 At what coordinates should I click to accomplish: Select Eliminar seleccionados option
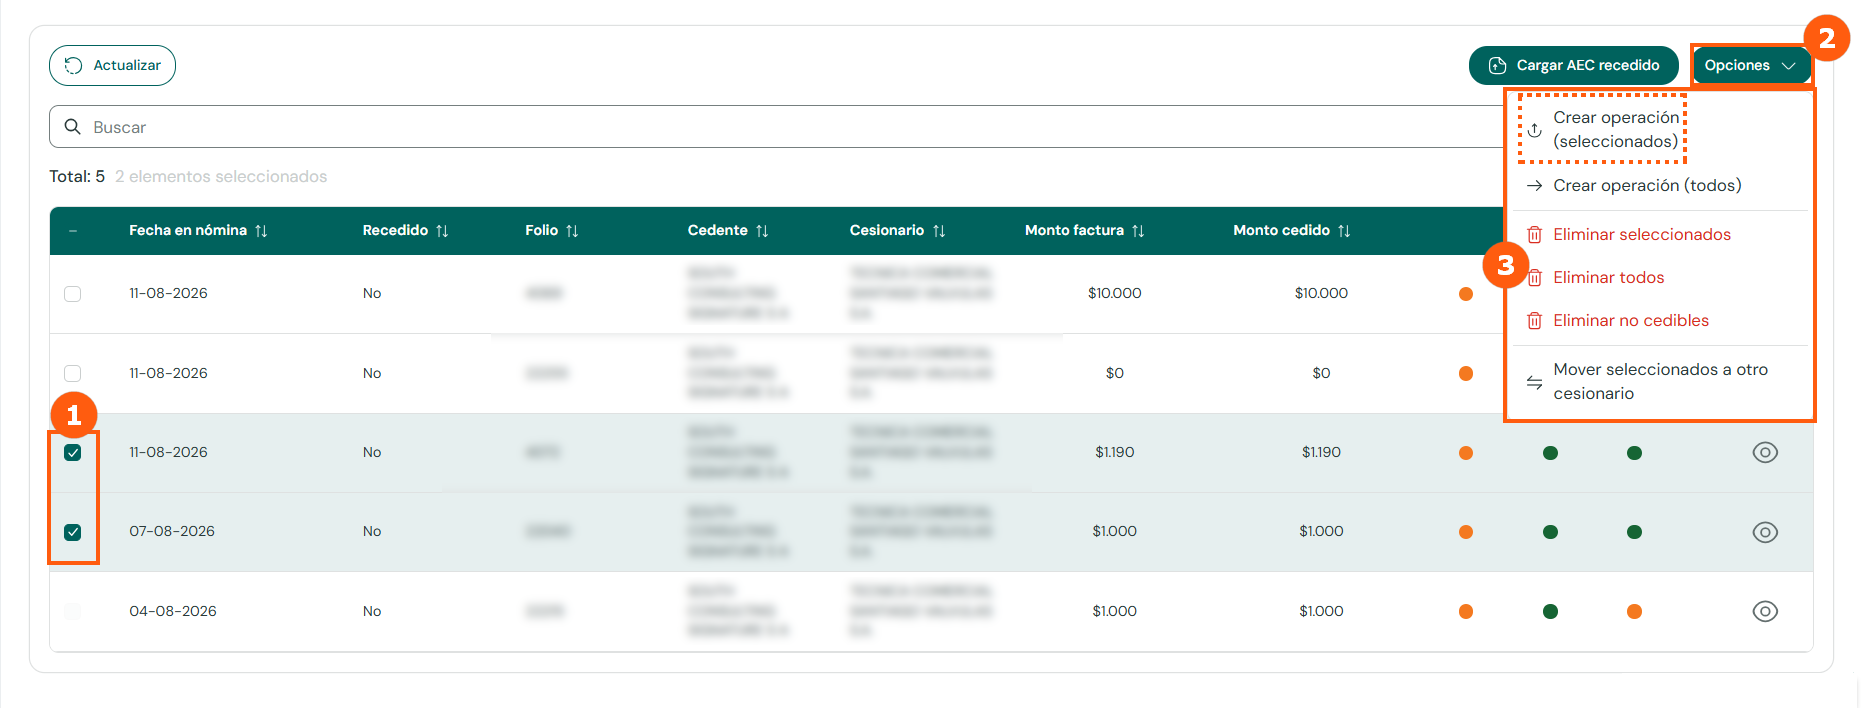pos(1642,234)
